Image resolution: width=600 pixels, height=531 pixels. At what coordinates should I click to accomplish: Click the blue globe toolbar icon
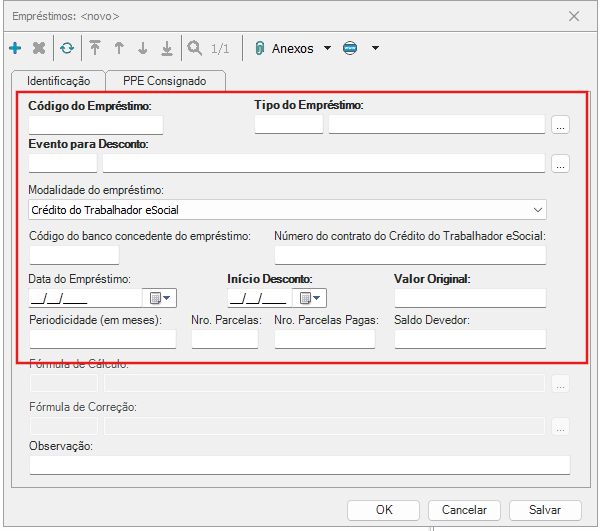click(x=350, y=48)
